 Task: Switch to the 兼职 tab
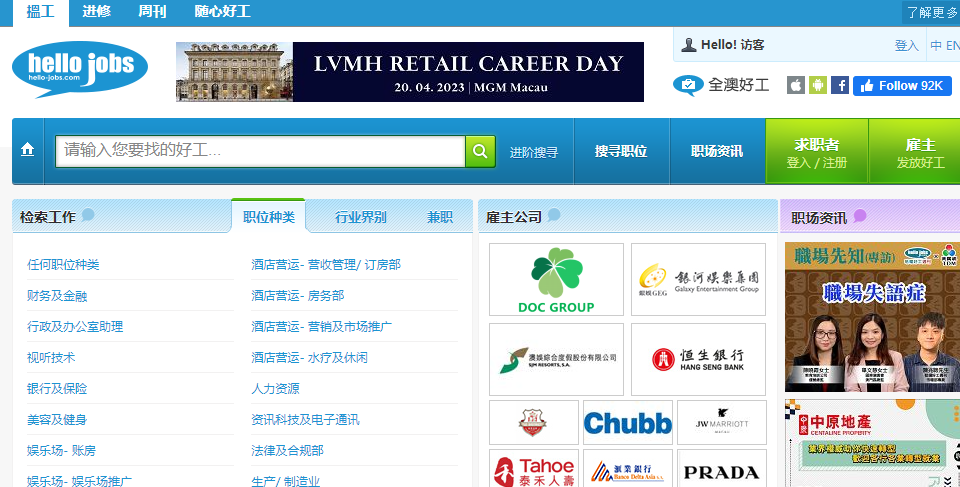(x=440, y=217)
